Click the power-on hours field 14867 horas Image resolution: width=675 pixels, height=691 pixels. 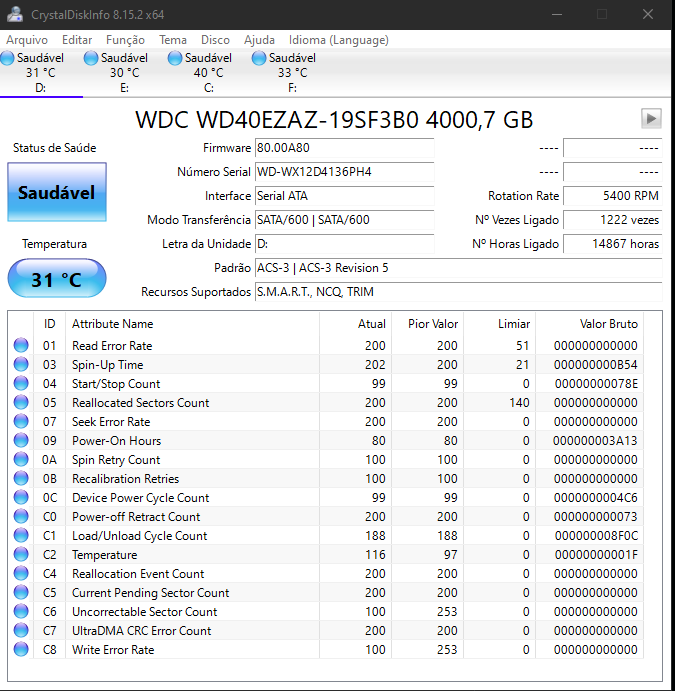pyautogui.click(x=612, y=244)
